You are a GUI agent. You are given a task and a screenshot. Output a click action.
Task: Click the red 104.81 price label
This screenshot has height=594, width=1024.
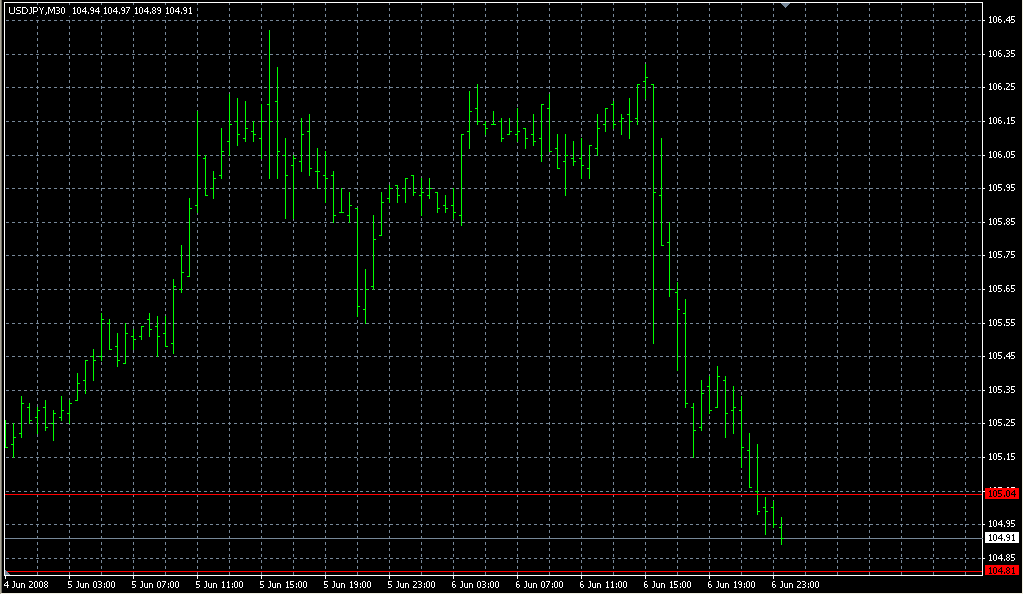(x=1001, y=570)
